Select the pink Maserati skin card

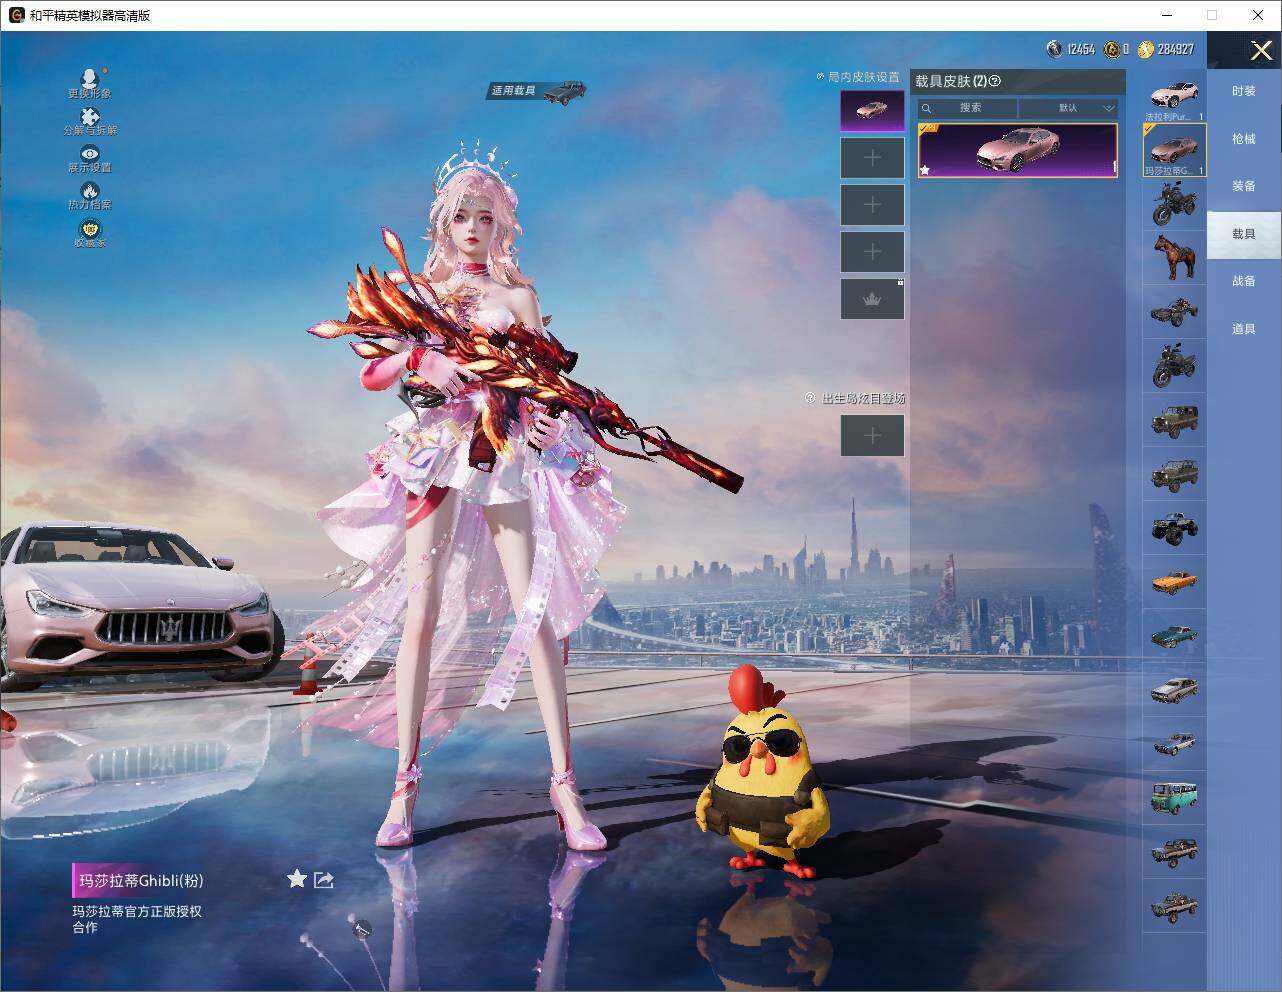point(1018,151)
